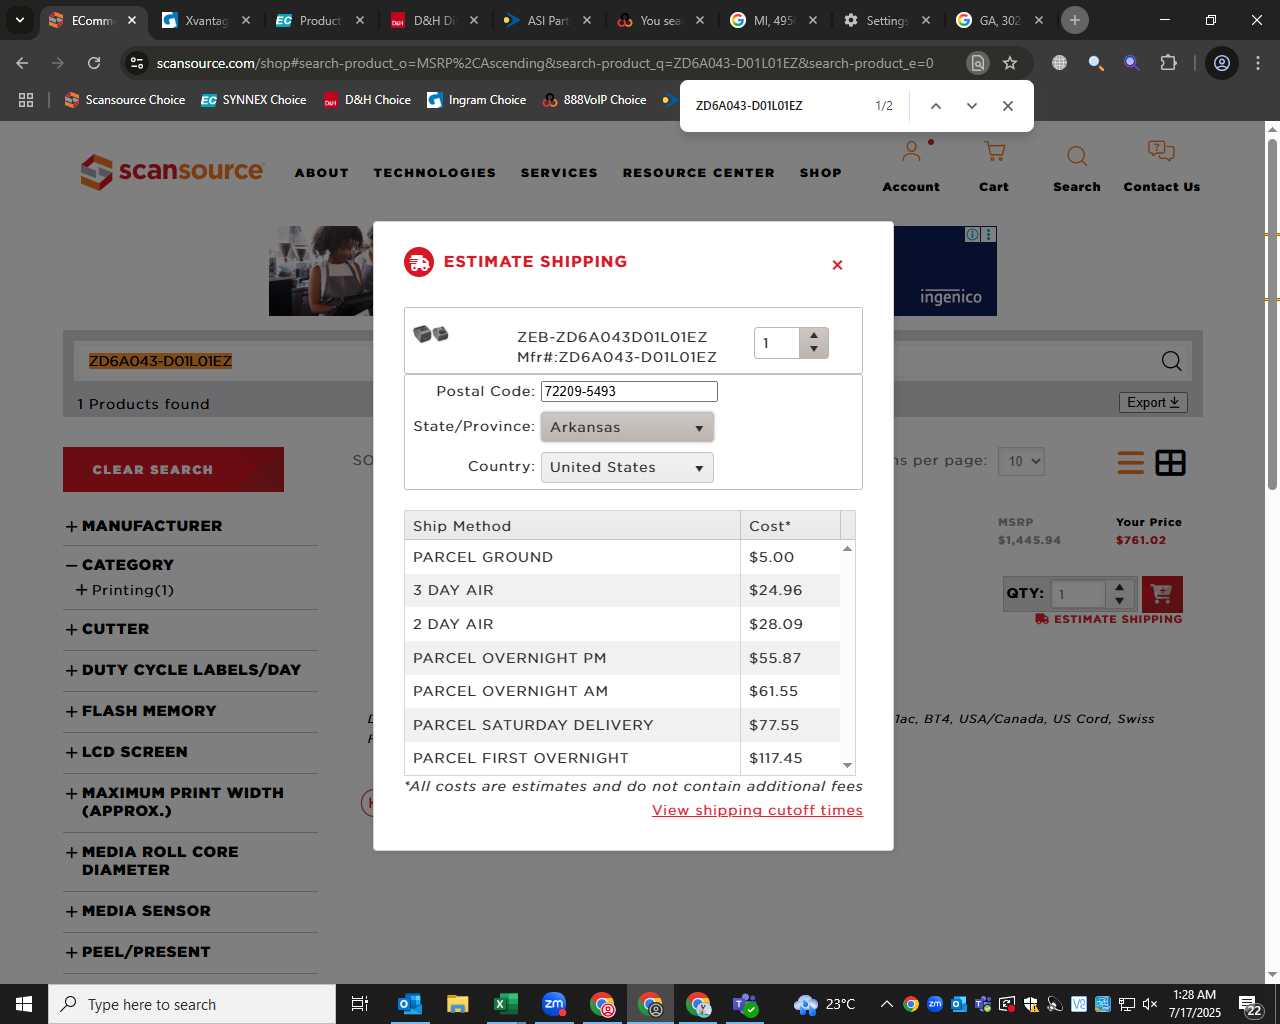Screen dimensions: 1280x1024
Task: Switch to list view icon
Action: (1131, 463)
